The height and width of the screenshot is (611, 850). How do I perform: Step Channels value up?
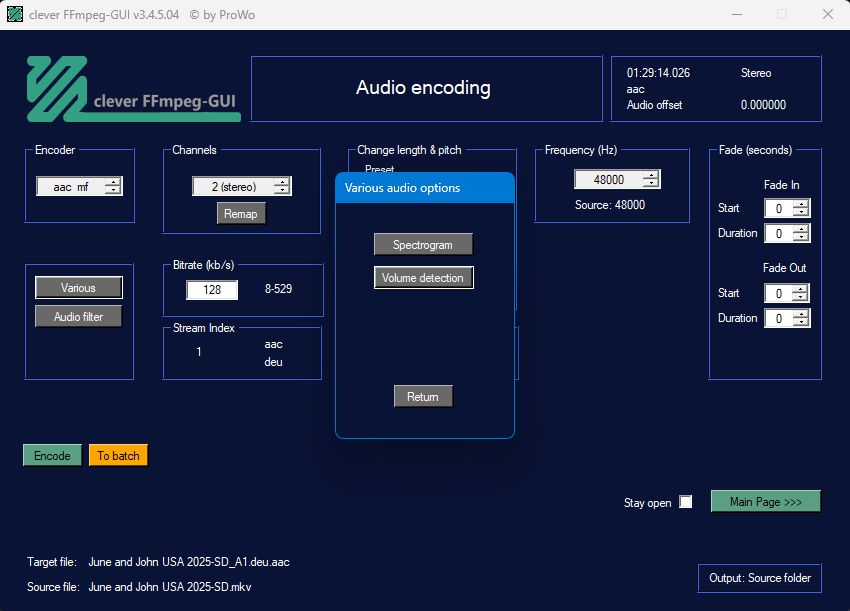(282, 182)
